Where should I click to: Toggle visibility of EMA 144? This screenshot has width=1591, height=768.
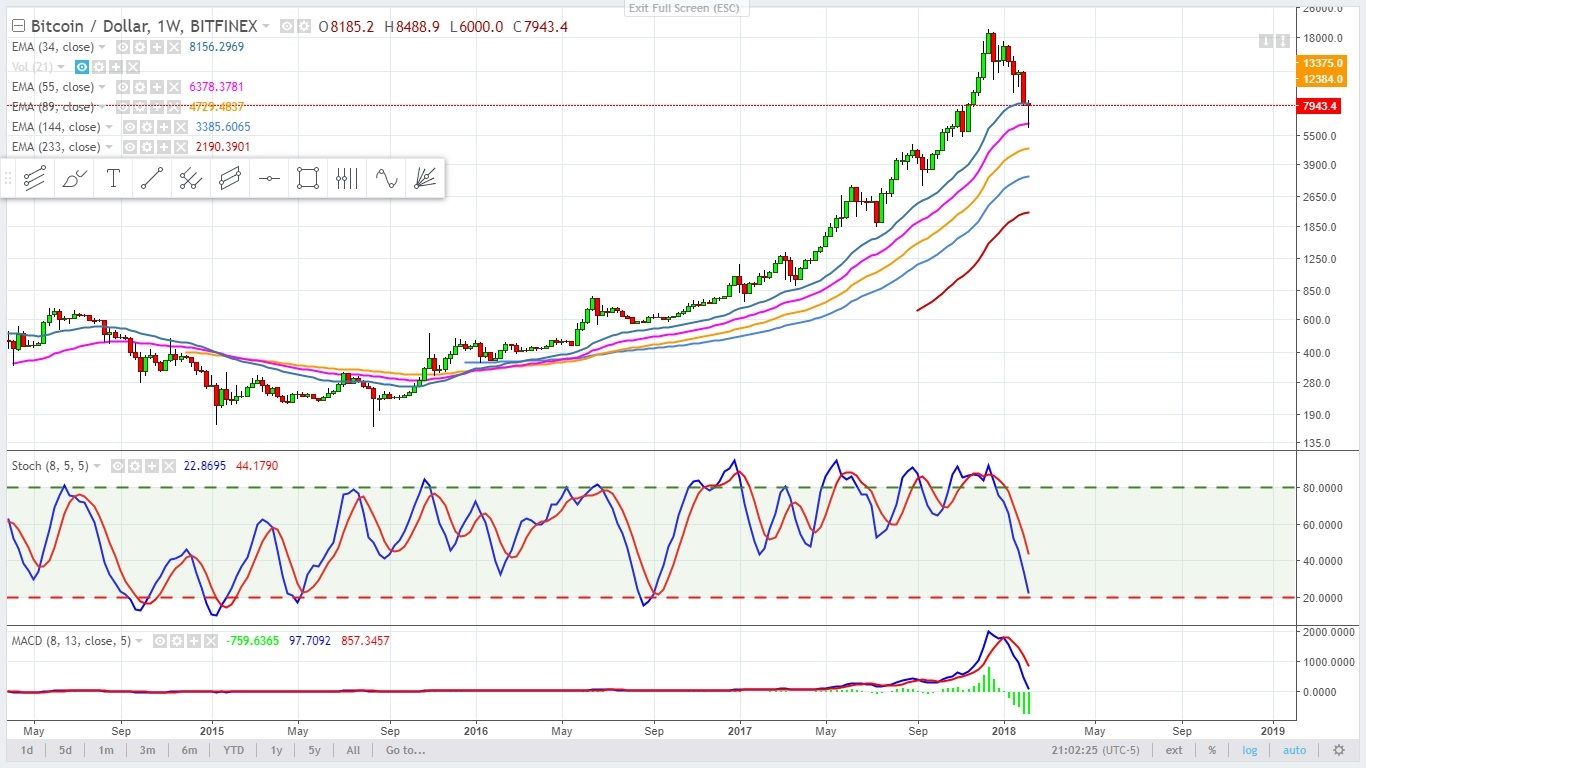[x=130, y=127]
